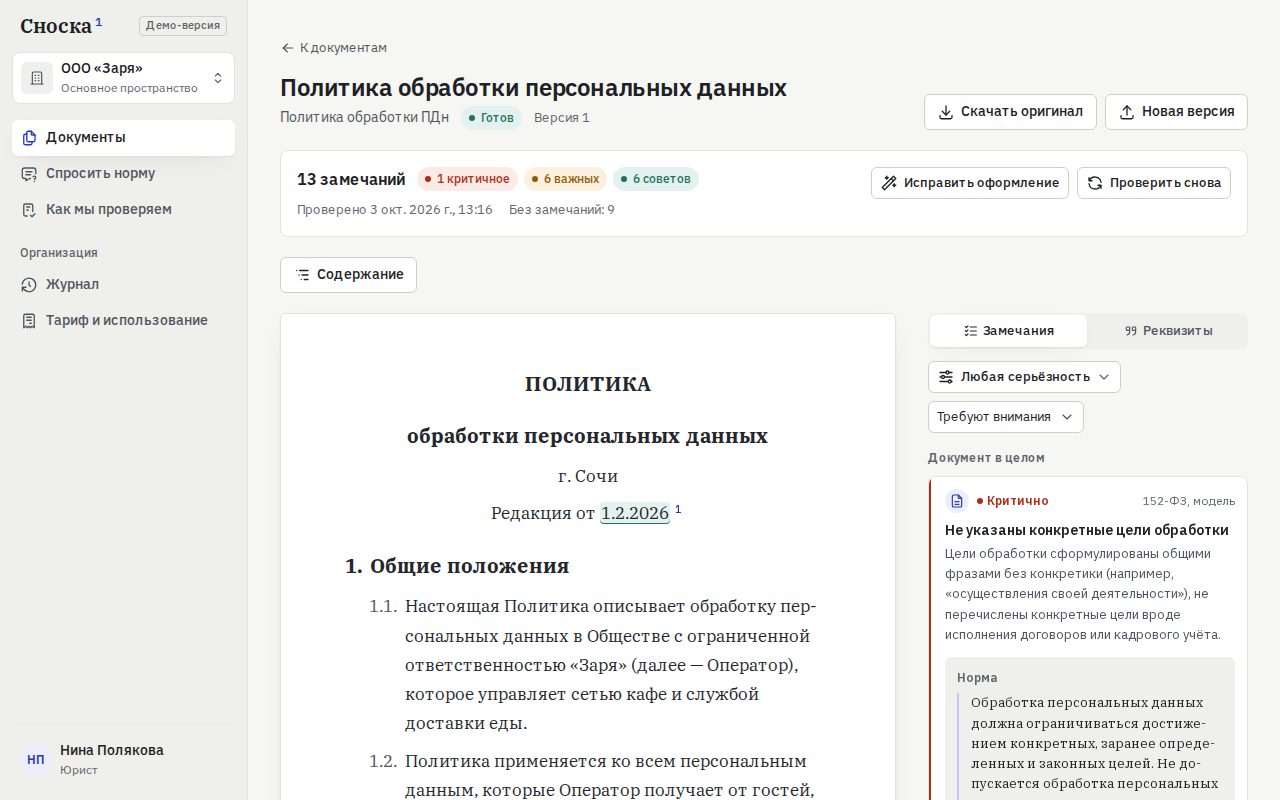Open the Документы sidebar section
Screen dimensions: 1280x800
point(124,138)
